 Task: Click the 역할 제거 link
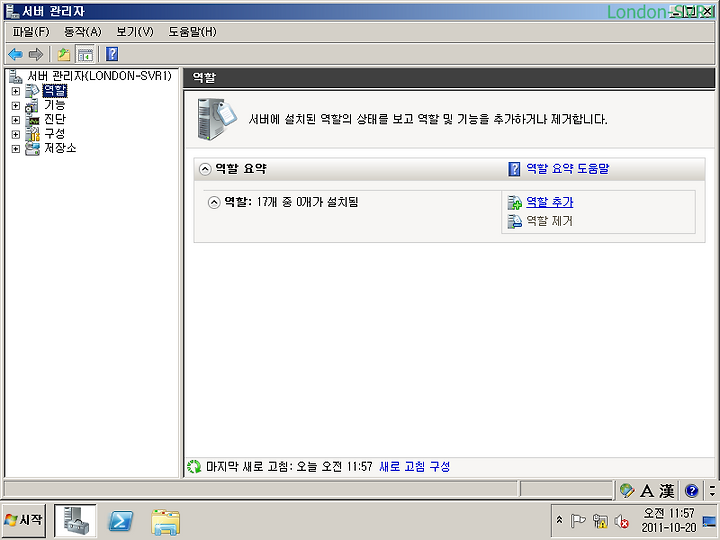click(x=549, y=221)
